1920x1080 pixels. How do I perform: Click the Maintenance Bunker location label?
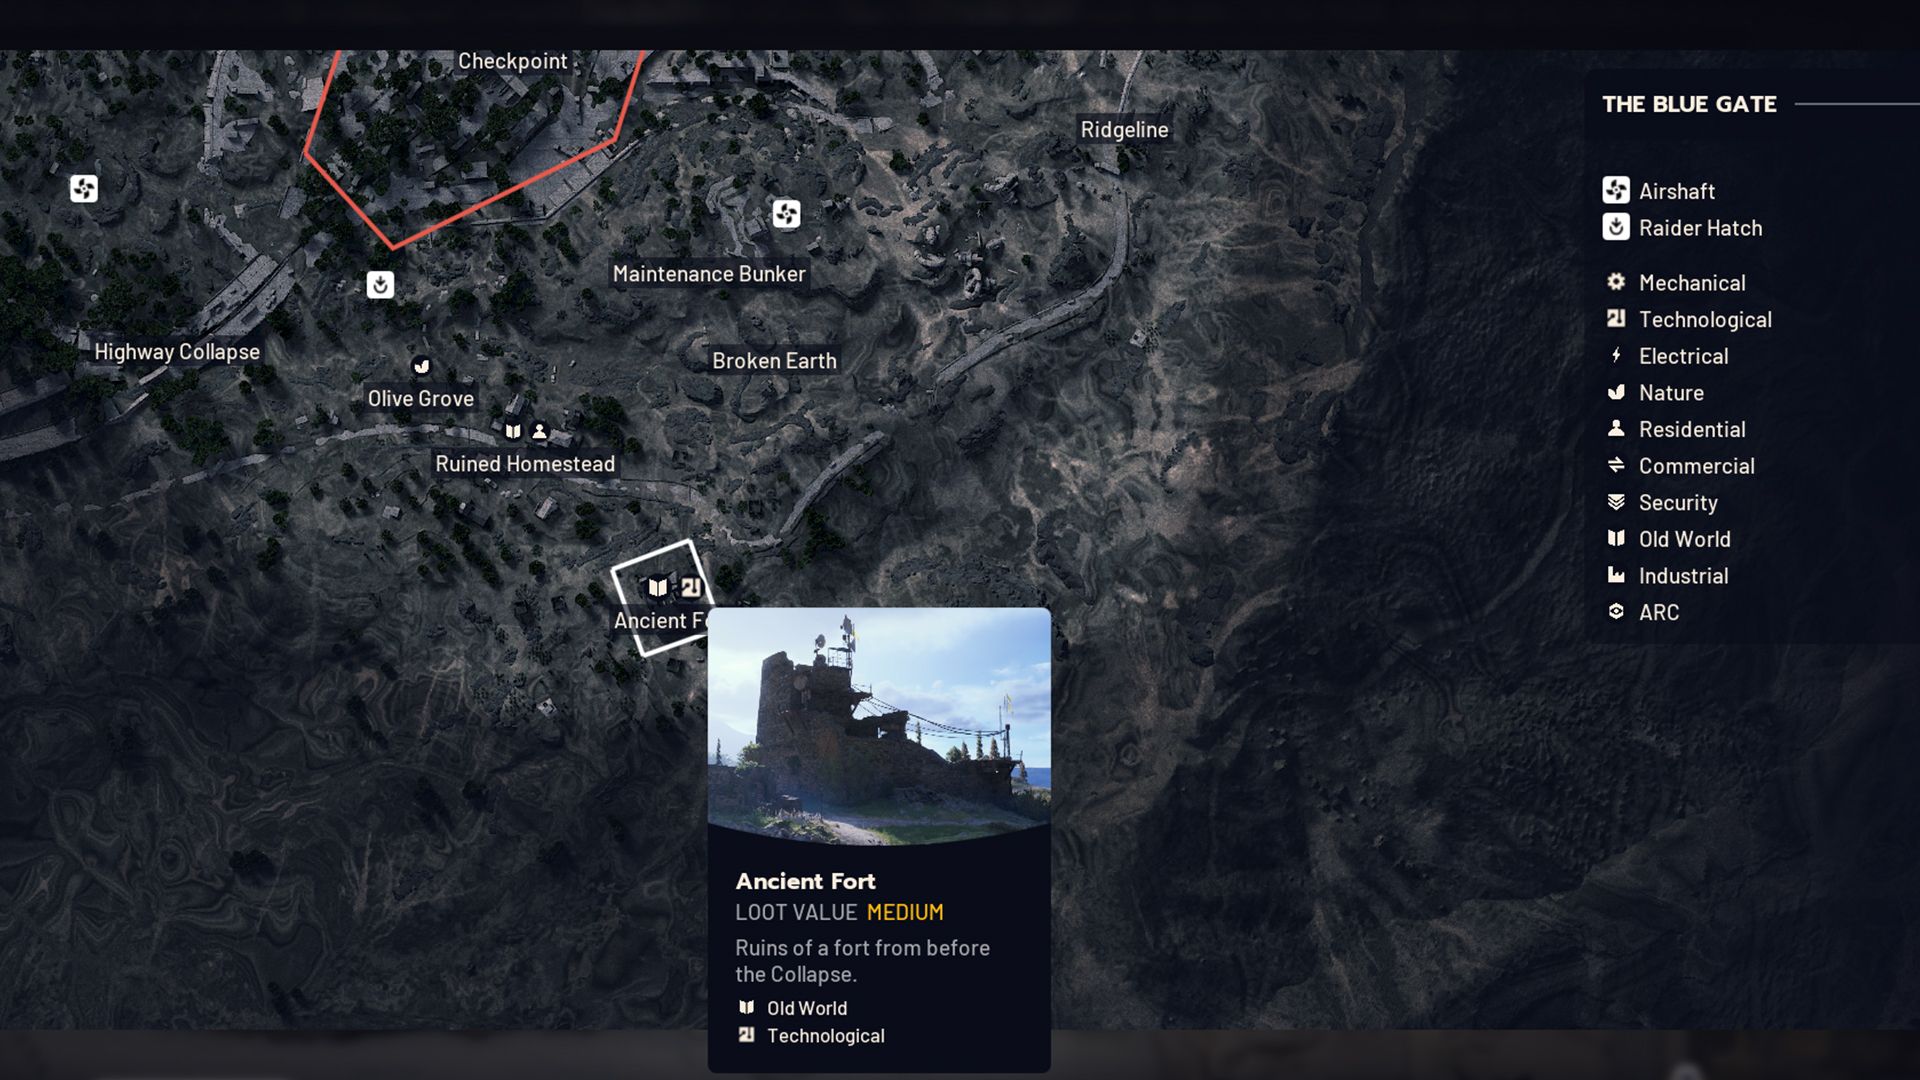coord(709,274)
